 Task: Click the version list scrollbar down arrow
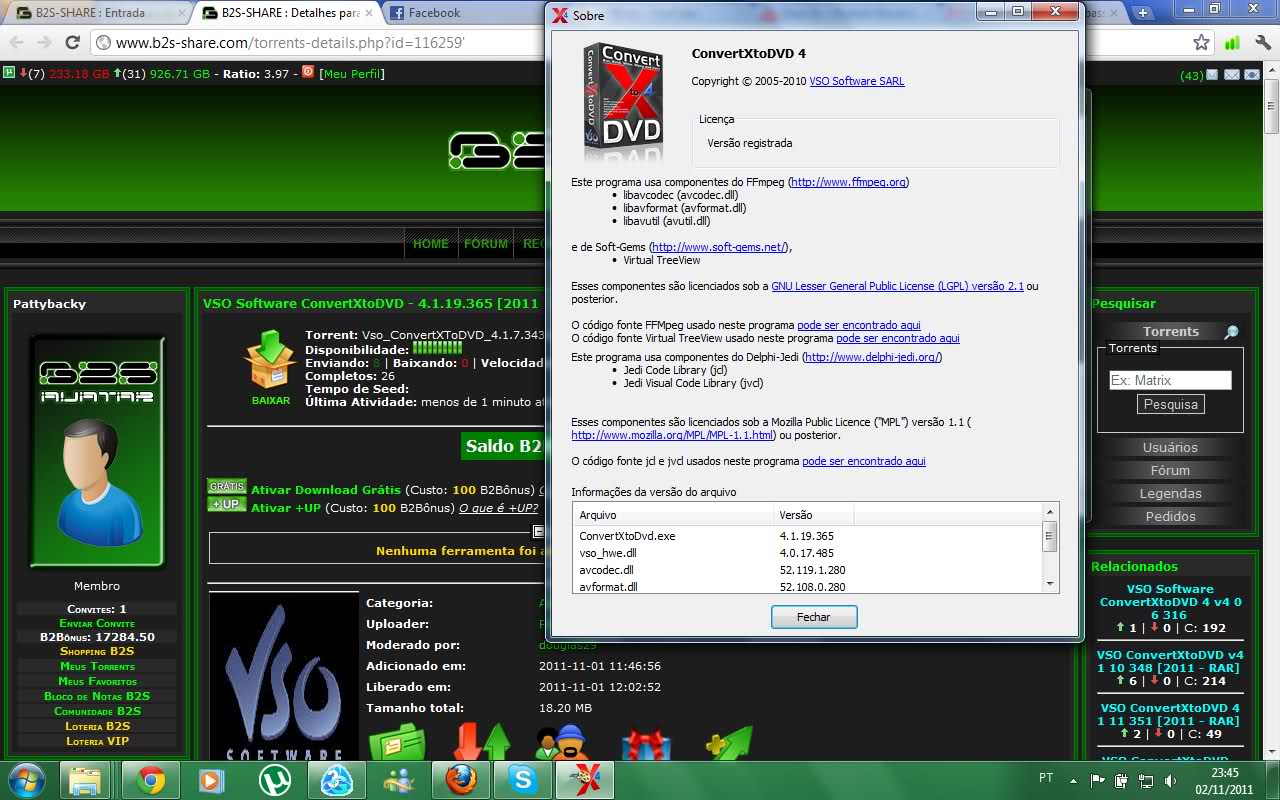[x=1049, y=583]
